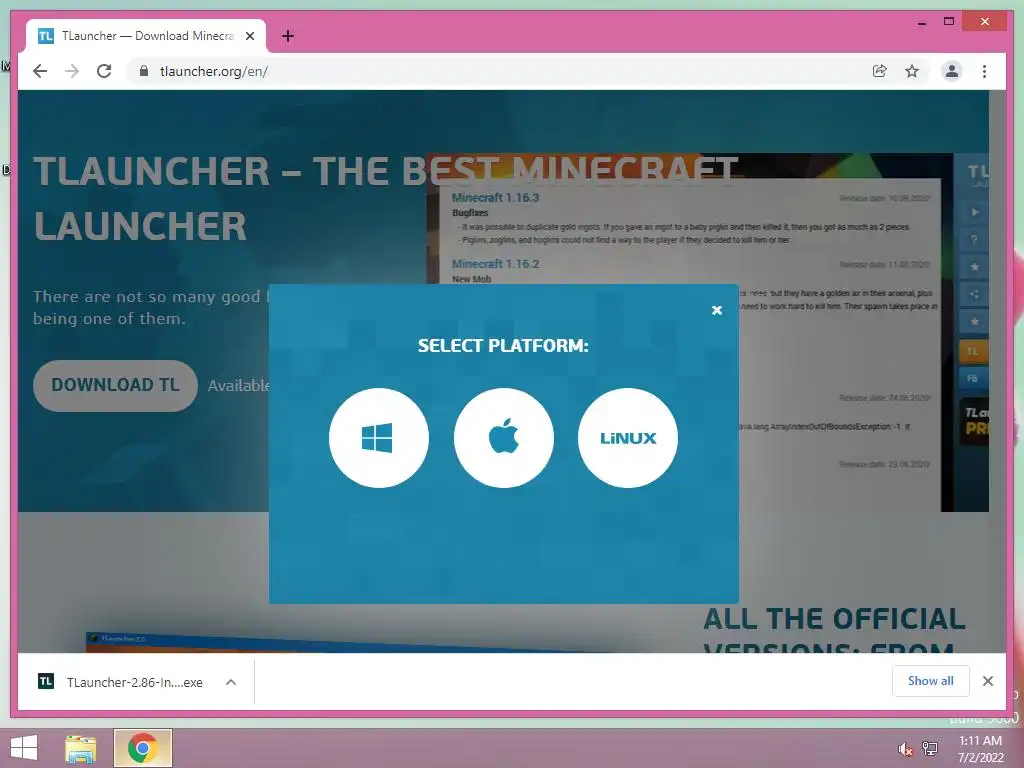Click the SELECT PLATFORM heading text
Viewport: 1024px width, 768px height.
pos(503,345)
